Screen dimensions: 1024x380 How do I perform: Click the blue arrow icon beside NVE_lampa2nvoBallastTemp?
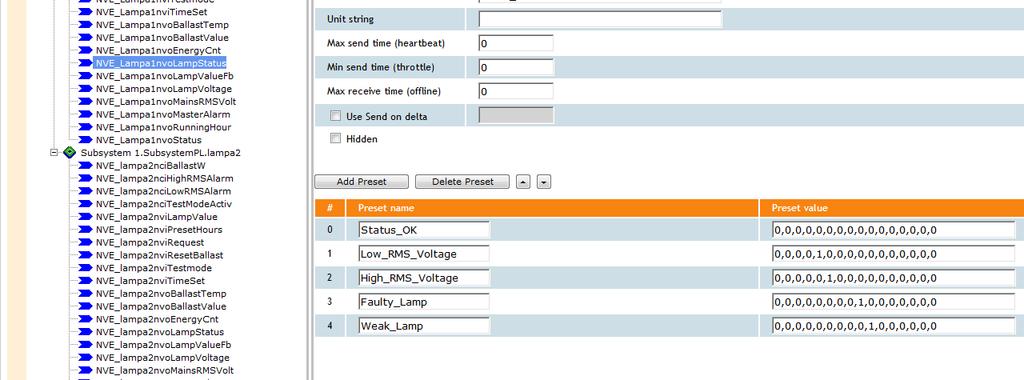click(85, 294)
